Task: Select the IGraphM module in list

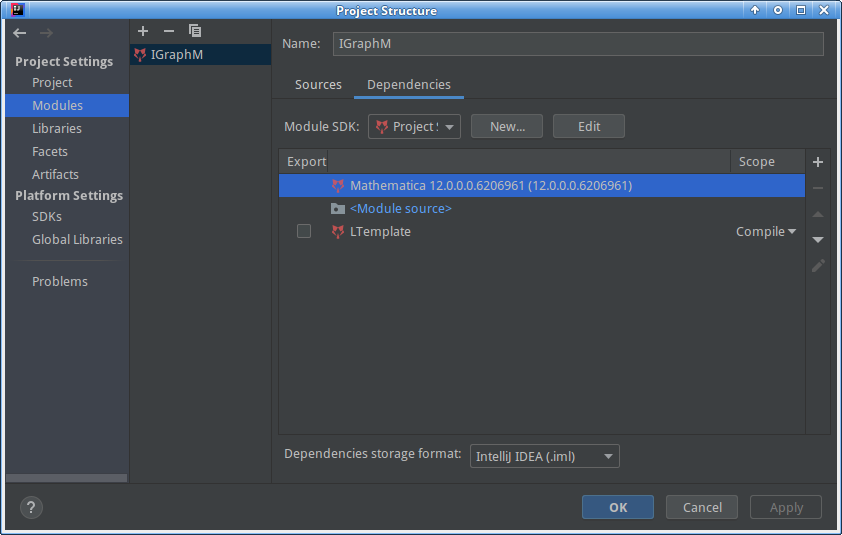Action: [x=177, y=55]
